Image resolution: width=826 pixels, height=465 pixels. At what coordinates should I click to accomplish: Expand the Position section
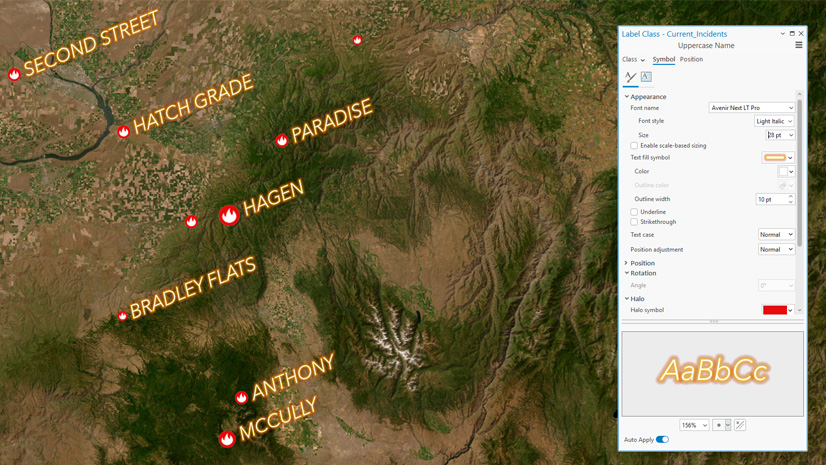(x=626, y=263)
